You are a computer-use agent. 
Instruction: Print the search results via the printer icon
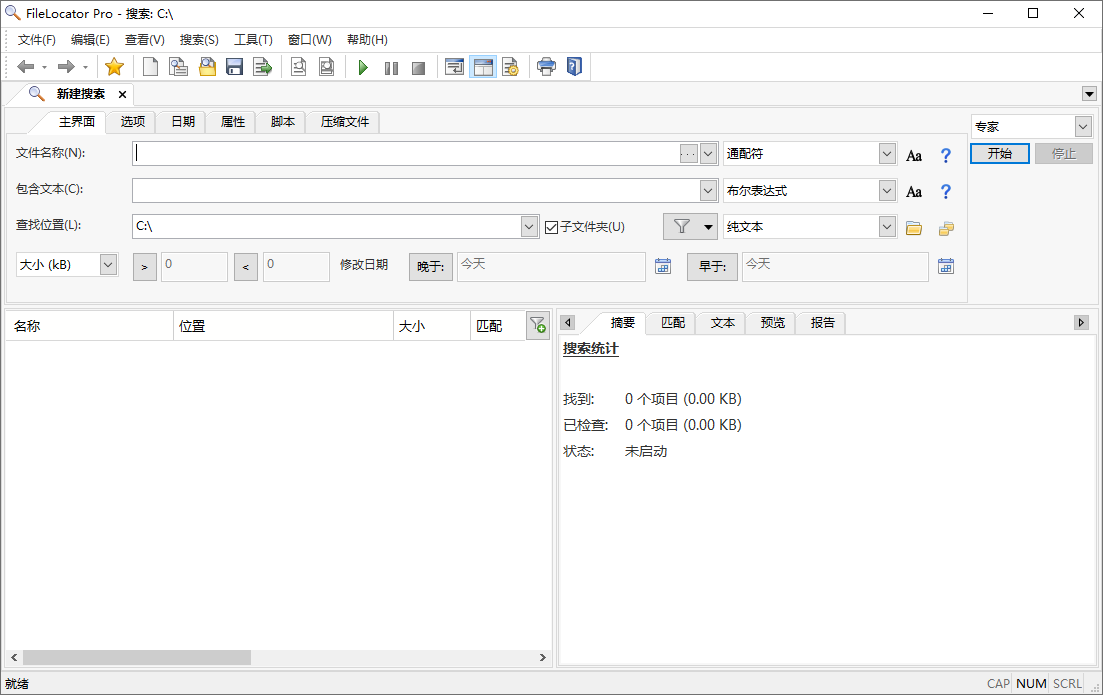coord(546,67)
